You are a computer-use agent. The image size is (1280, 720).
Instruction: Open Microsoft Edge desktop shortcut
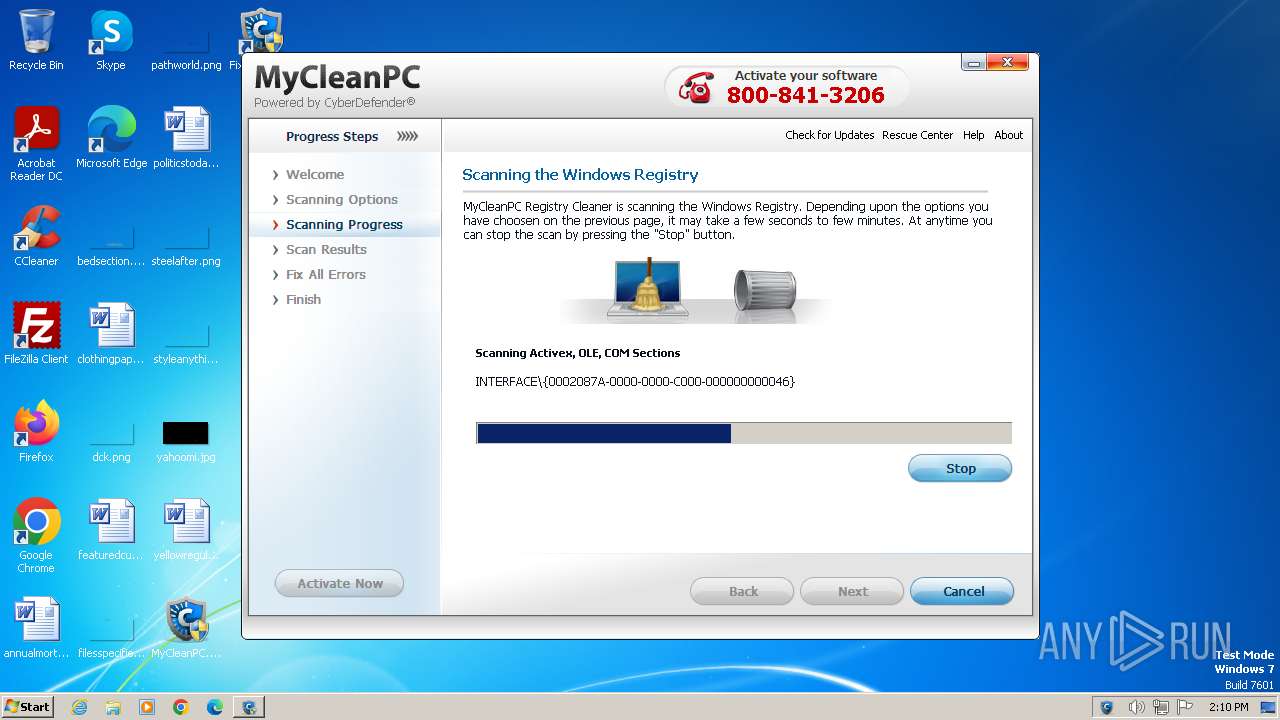coord(111,137)
